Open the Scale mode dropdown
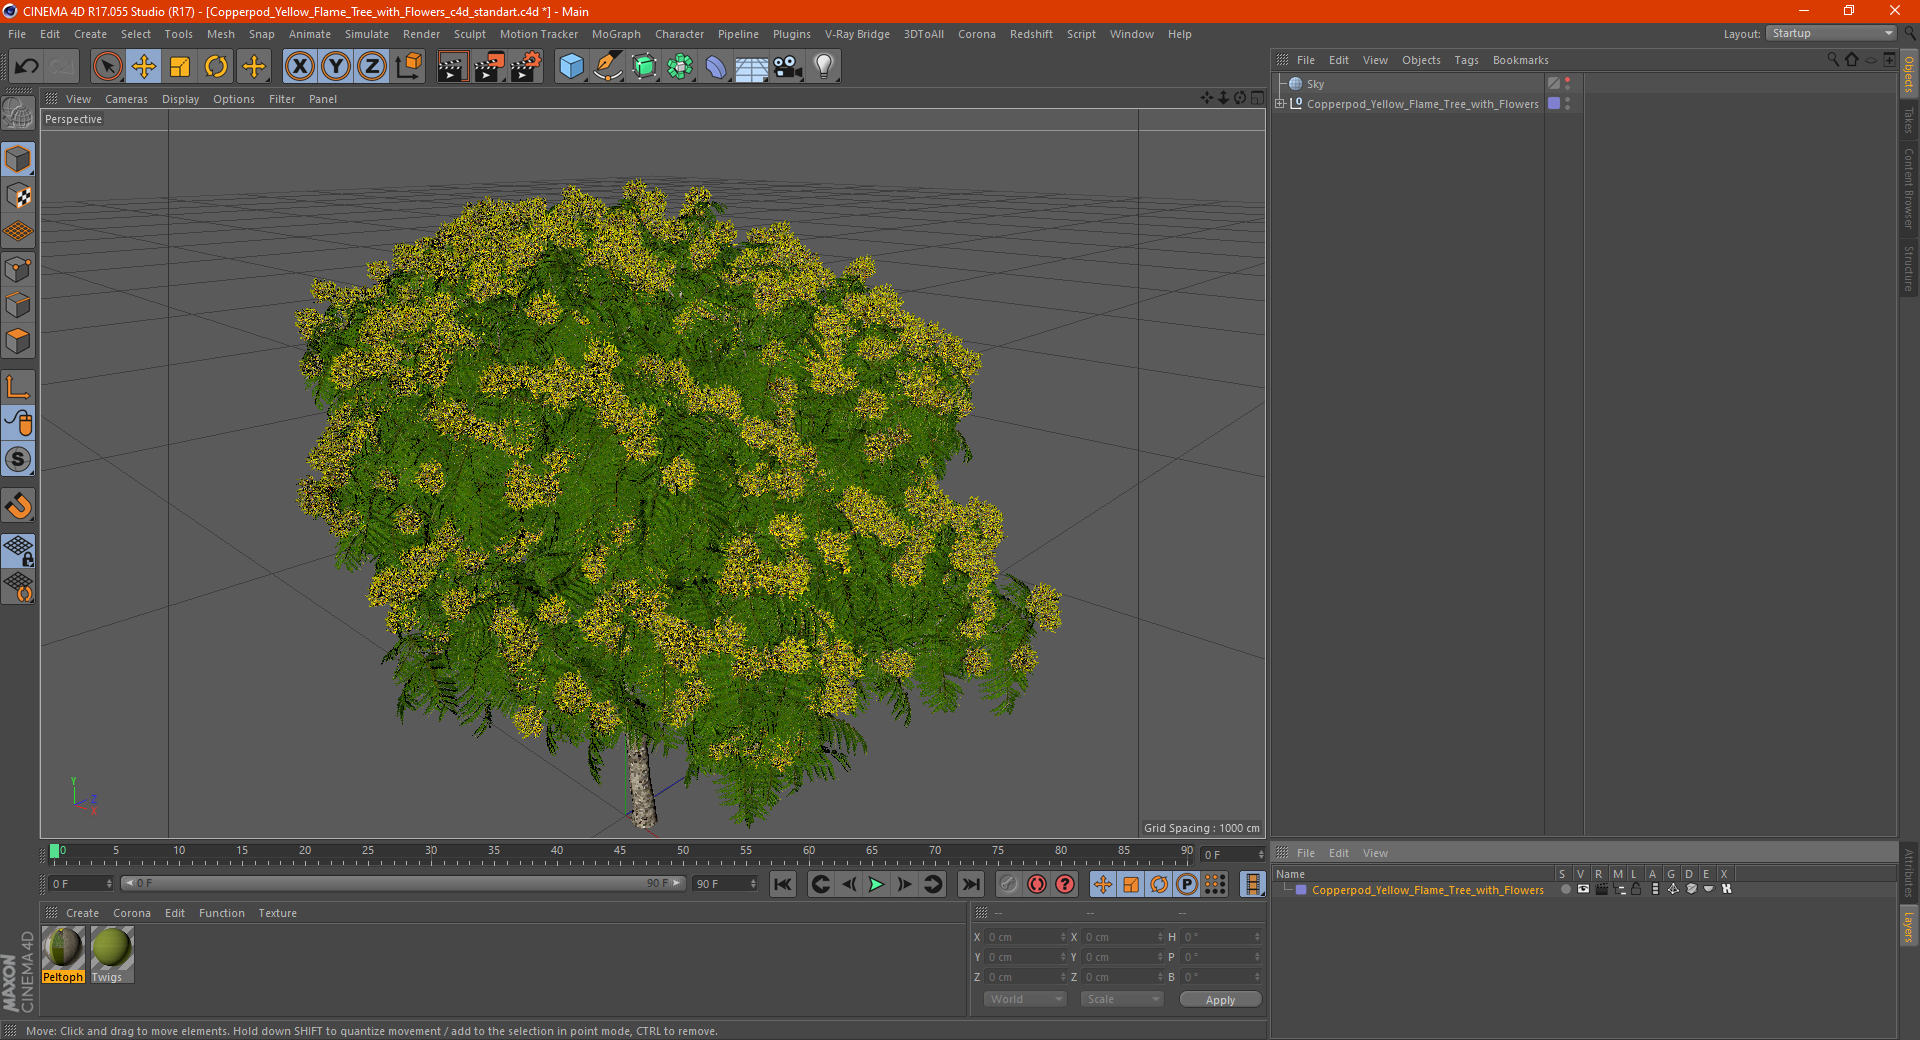The height and width of the screenshot is (1040, 1920). 1122,999
